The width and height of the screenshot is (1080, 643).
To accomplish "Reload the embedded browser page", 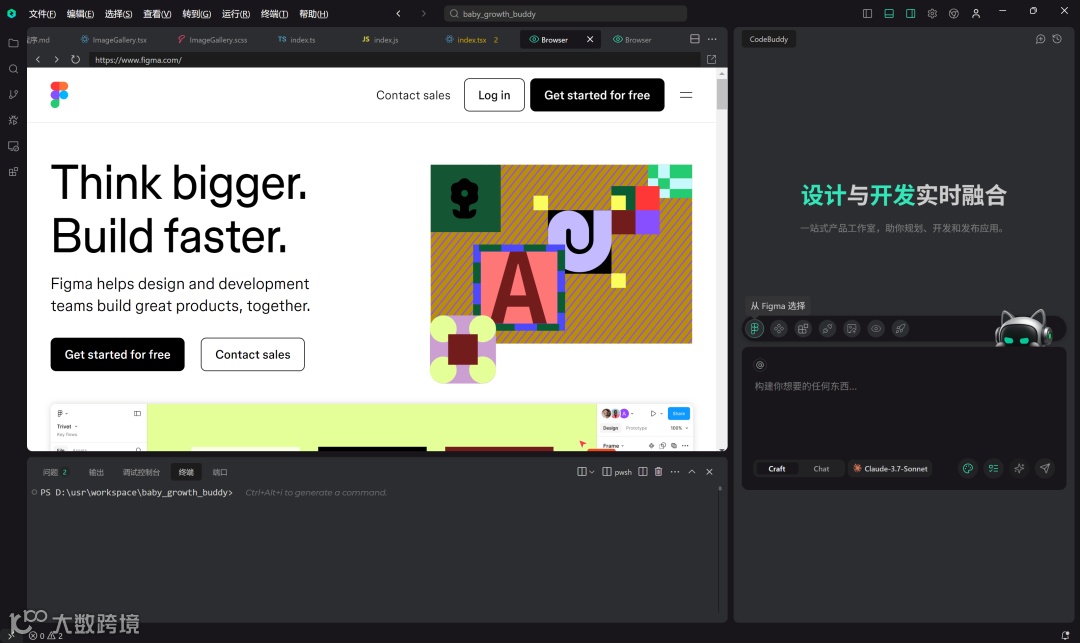I will click(76, 59).
